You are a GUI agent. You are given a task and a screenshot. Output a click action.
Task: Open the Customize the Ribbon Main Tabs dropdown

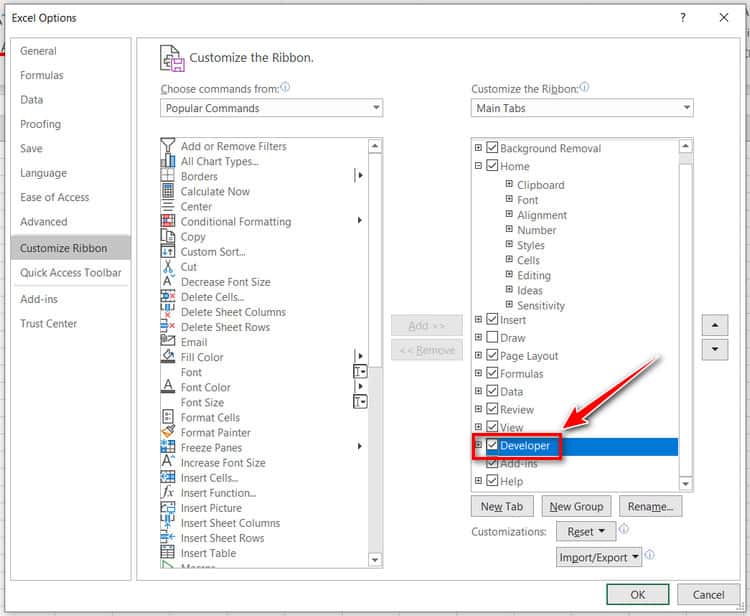[582, 108]
